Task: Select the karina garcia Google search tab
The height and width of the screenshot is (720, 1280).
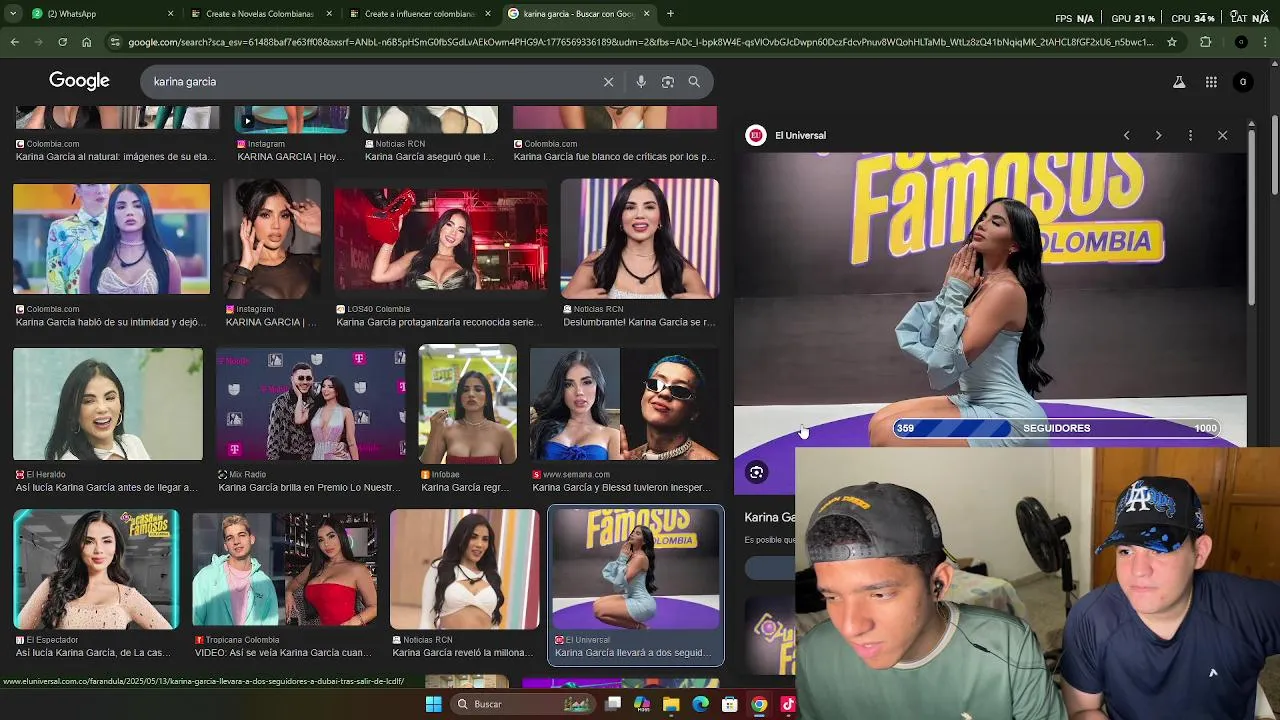Action: (x=578, y=14)
